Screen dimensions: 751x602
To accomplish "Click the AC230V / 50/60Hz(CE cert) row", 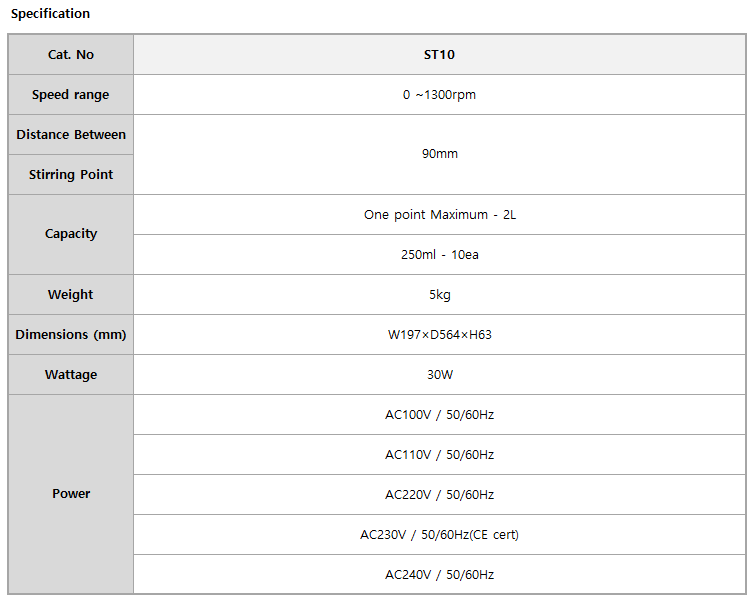I will (439, 535).
